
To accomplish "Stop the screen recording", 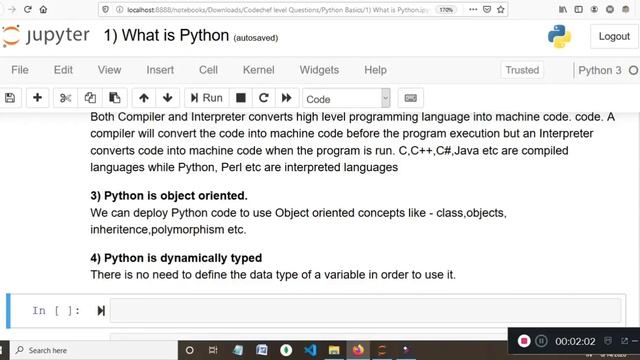I will pyautogui.click(x=524, y=341).
